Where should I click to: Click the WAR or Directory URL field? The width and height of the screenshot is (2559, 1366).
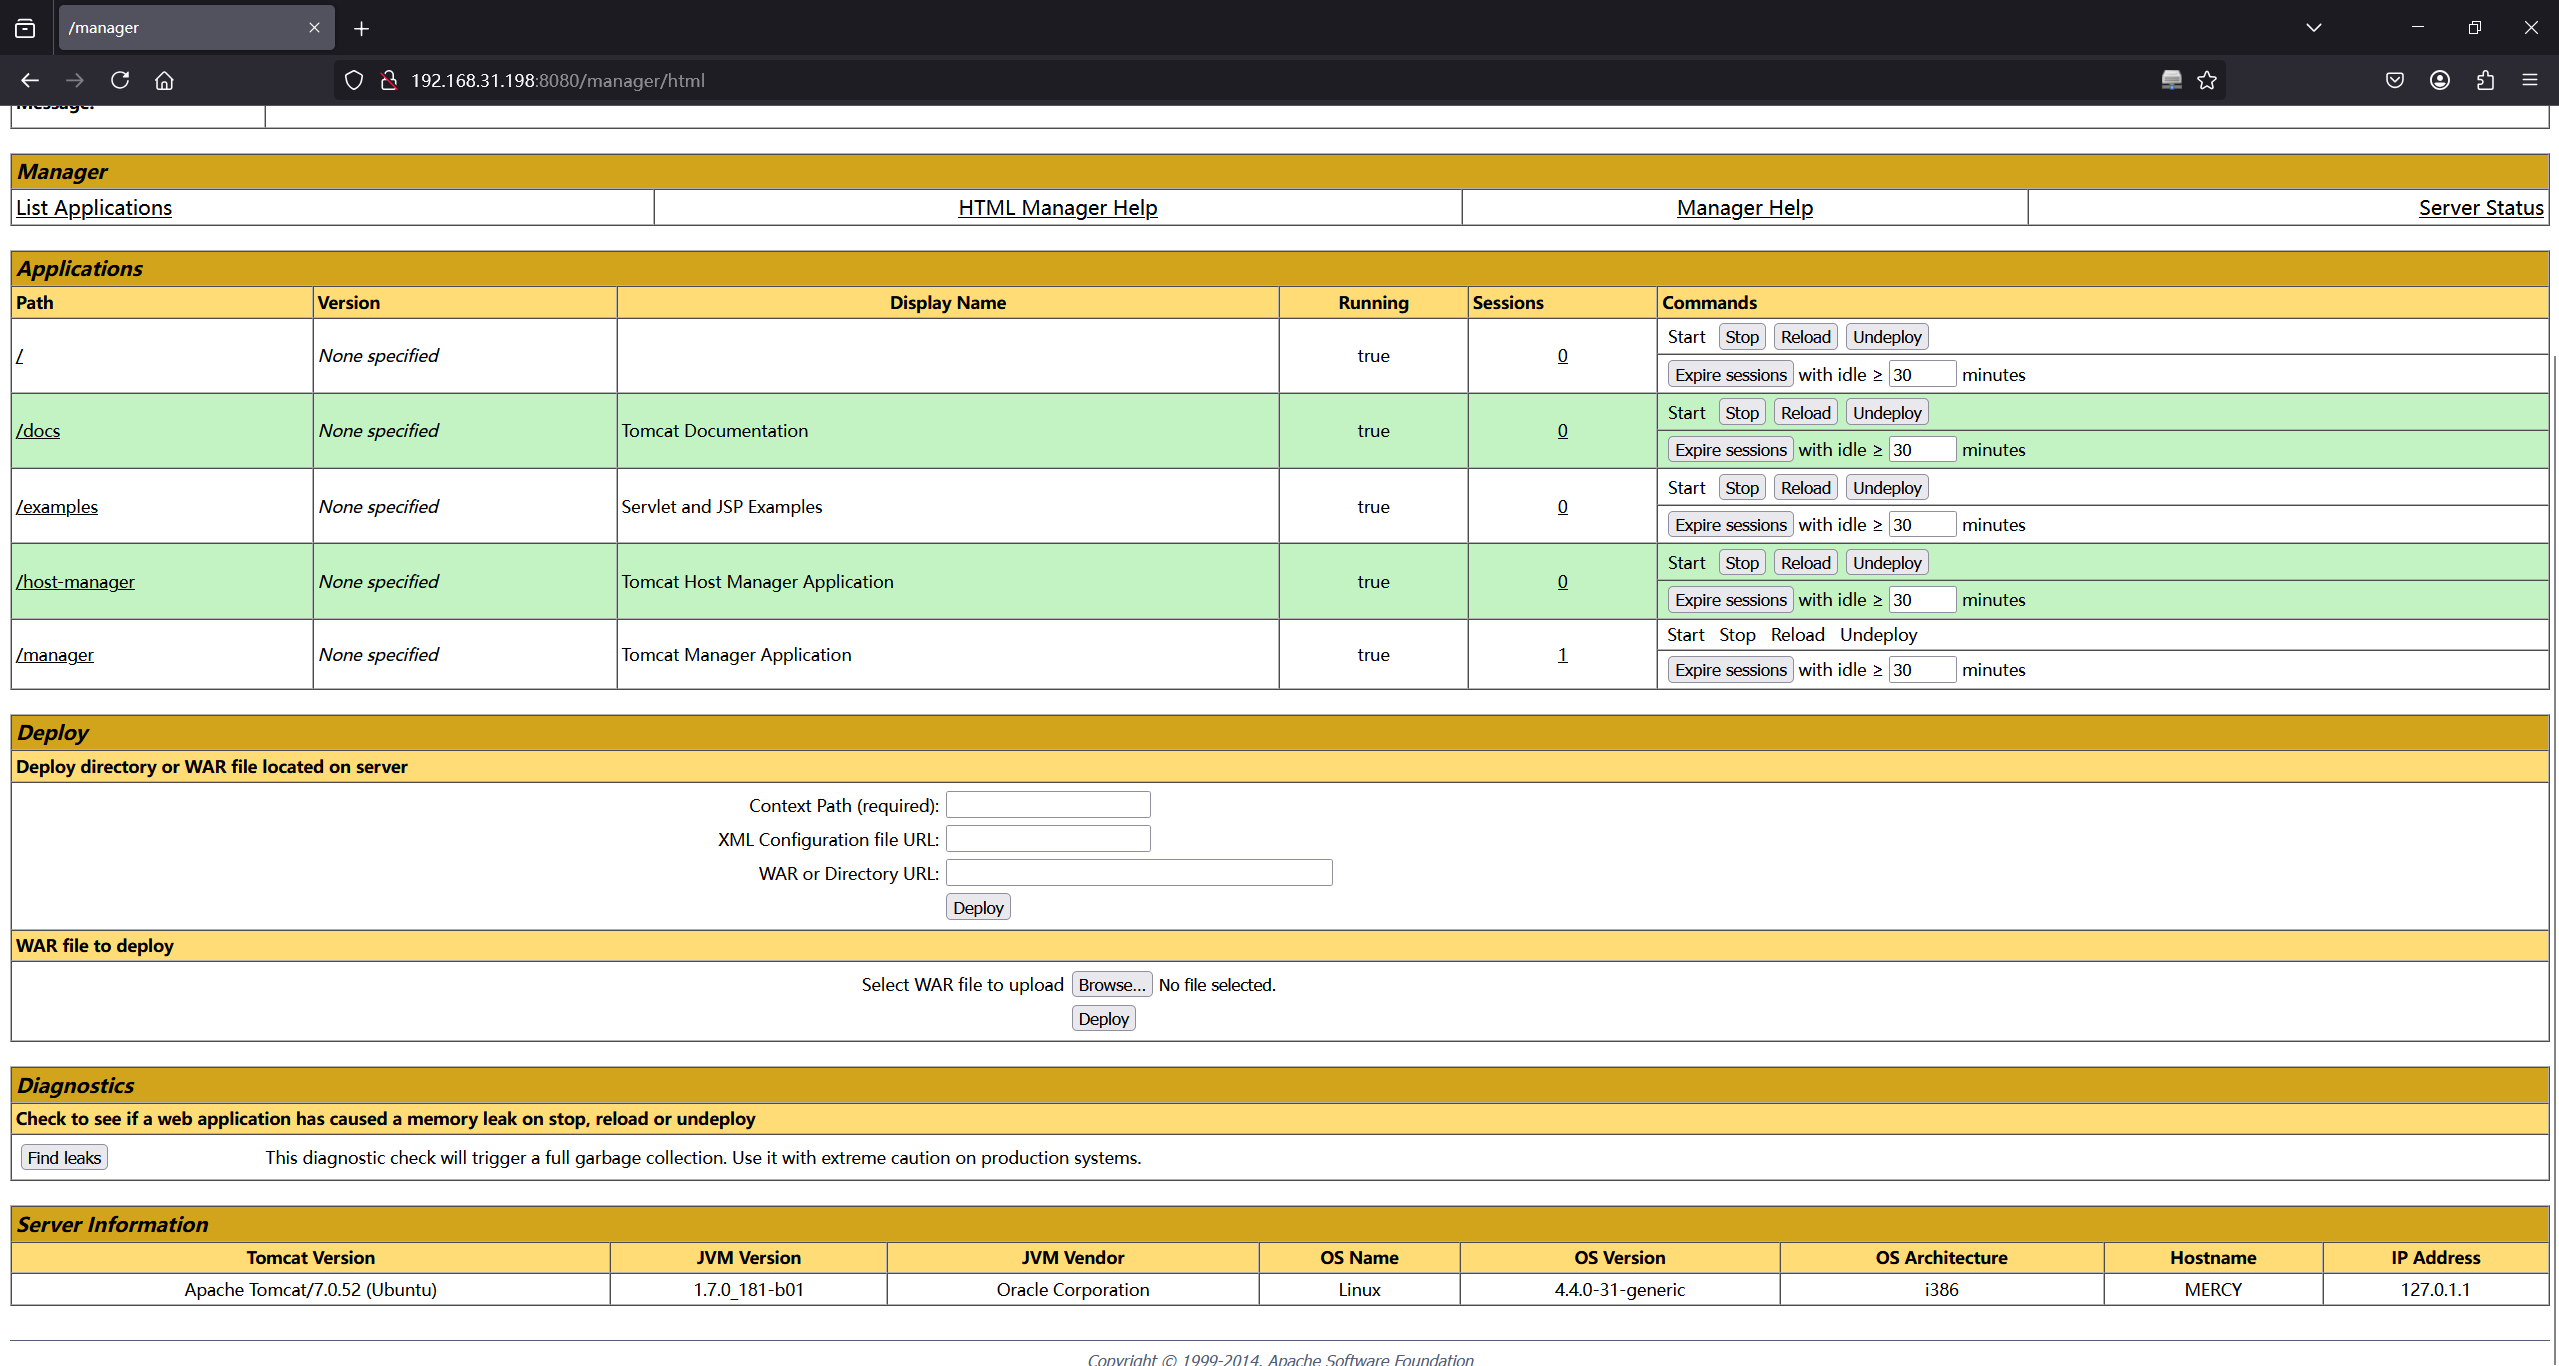coord(1139,873)
